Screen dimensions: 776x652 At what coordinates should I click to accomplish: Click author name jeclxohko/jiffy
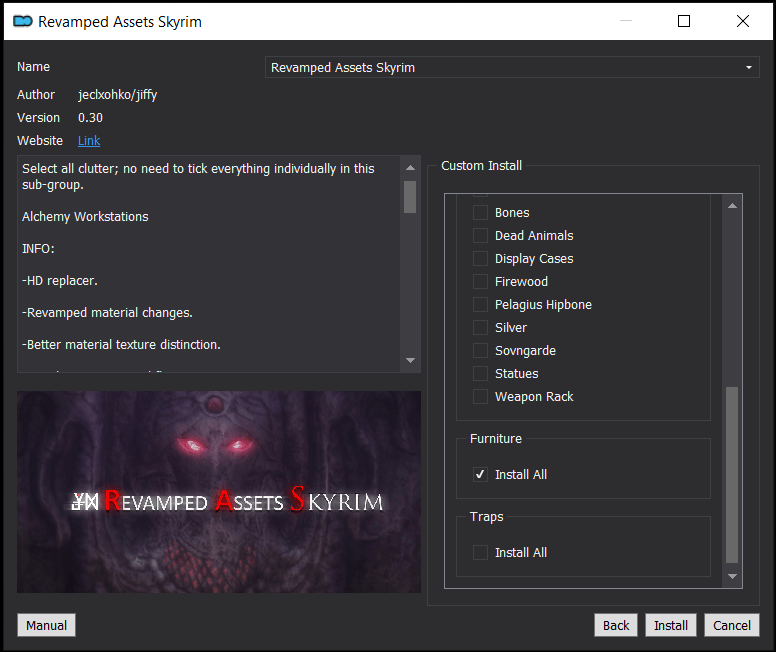tap(118, 95)
